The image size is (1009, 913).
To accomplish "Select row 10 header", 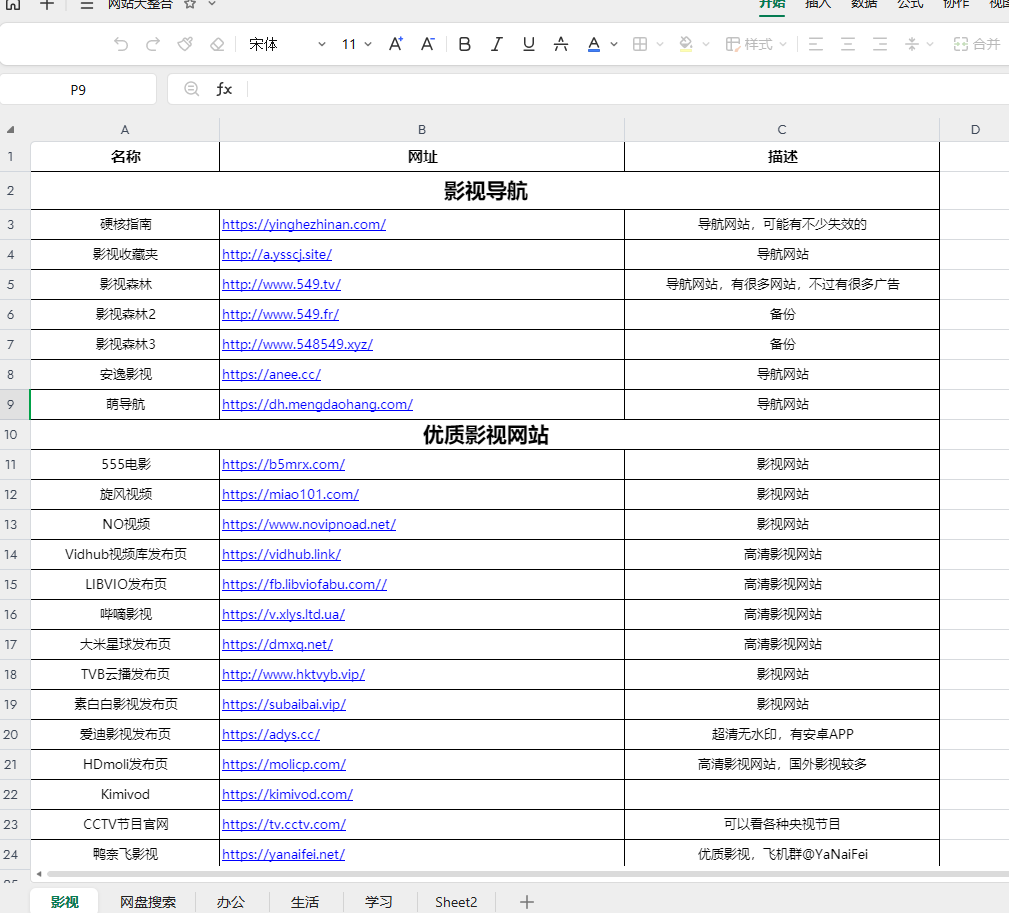I will tap(11, 434).
